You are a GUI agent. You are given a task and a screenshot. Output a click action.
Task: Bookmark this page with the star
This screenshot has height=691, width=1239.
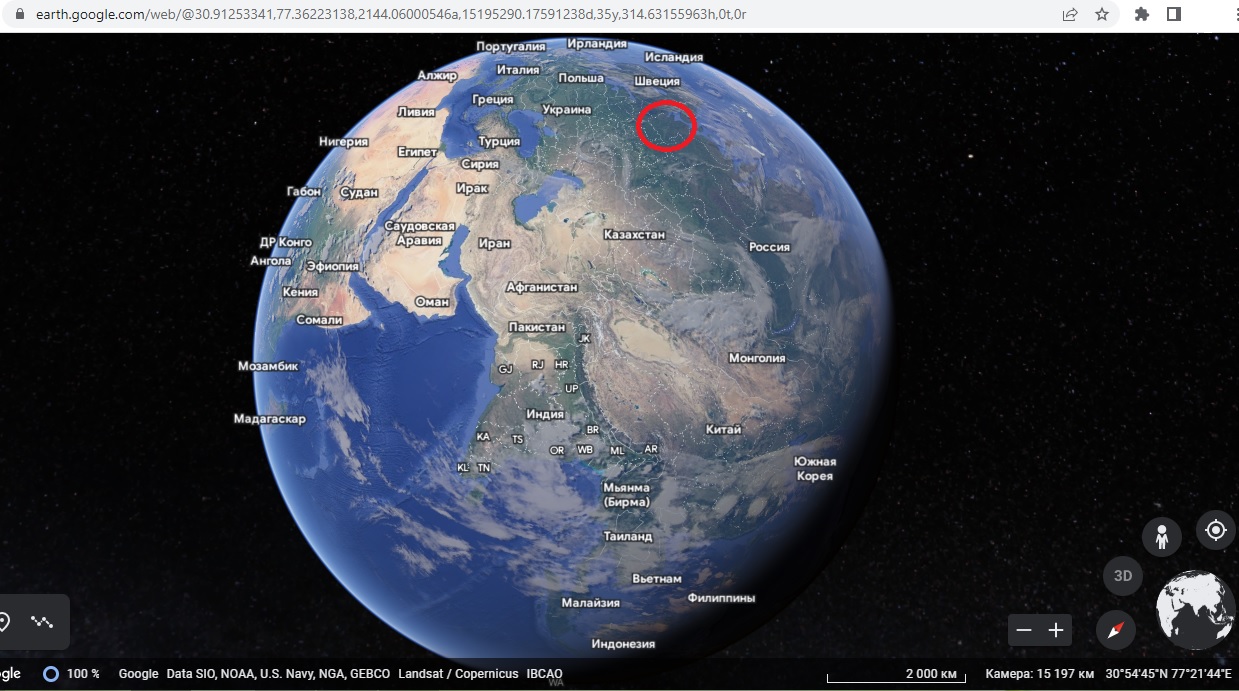1102,14
